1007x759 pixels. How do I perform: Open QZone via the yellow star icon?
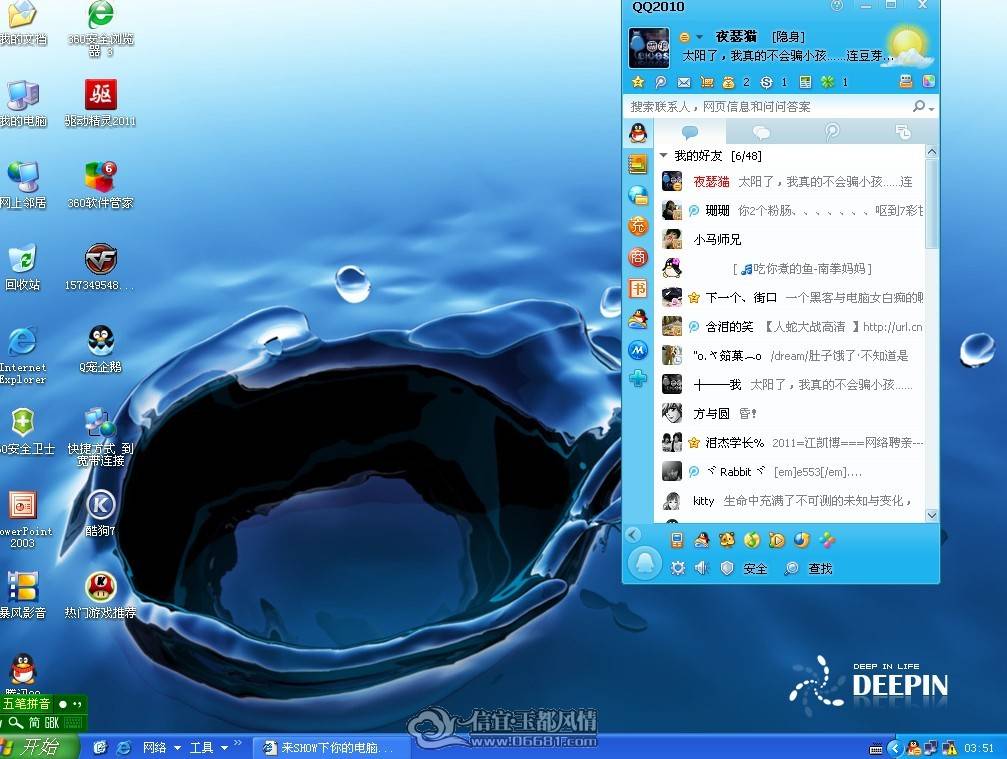pyautogui.click(x=638, y=82)
